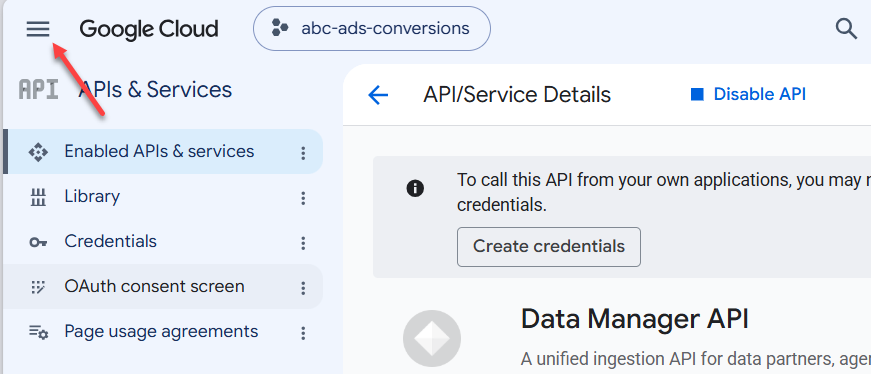Open OAuth consent screen in sidebar

[163, 287]
